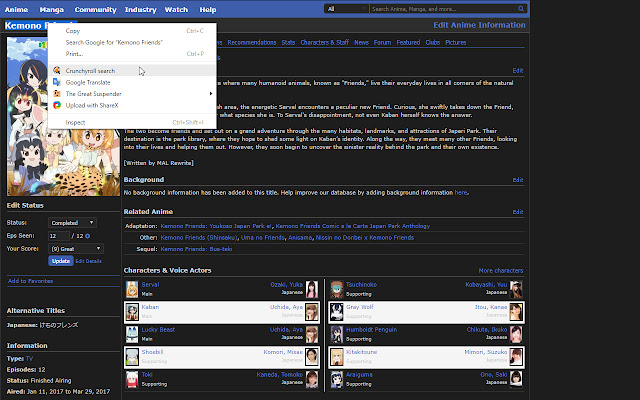The height and width of the screenshot is (400, 640).
Task: Switch to the Recommendations tab
Action: click(x=252, y=42)
